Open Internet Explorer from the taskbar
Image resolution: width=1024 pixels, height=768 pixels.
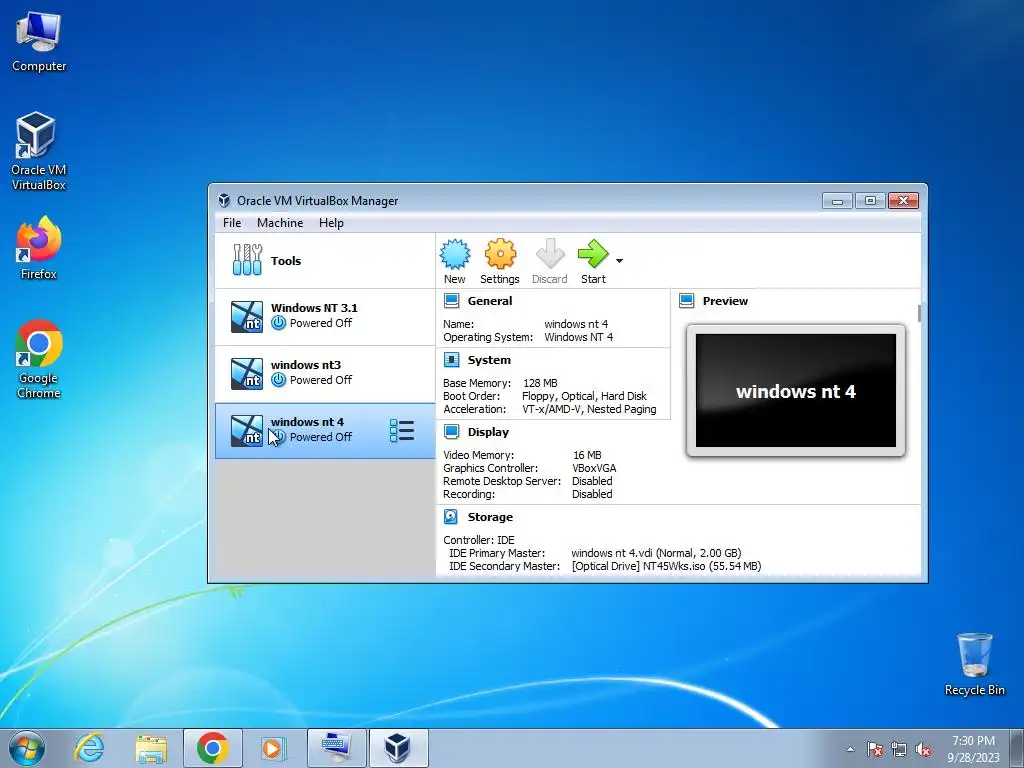[x=89, y=748]
